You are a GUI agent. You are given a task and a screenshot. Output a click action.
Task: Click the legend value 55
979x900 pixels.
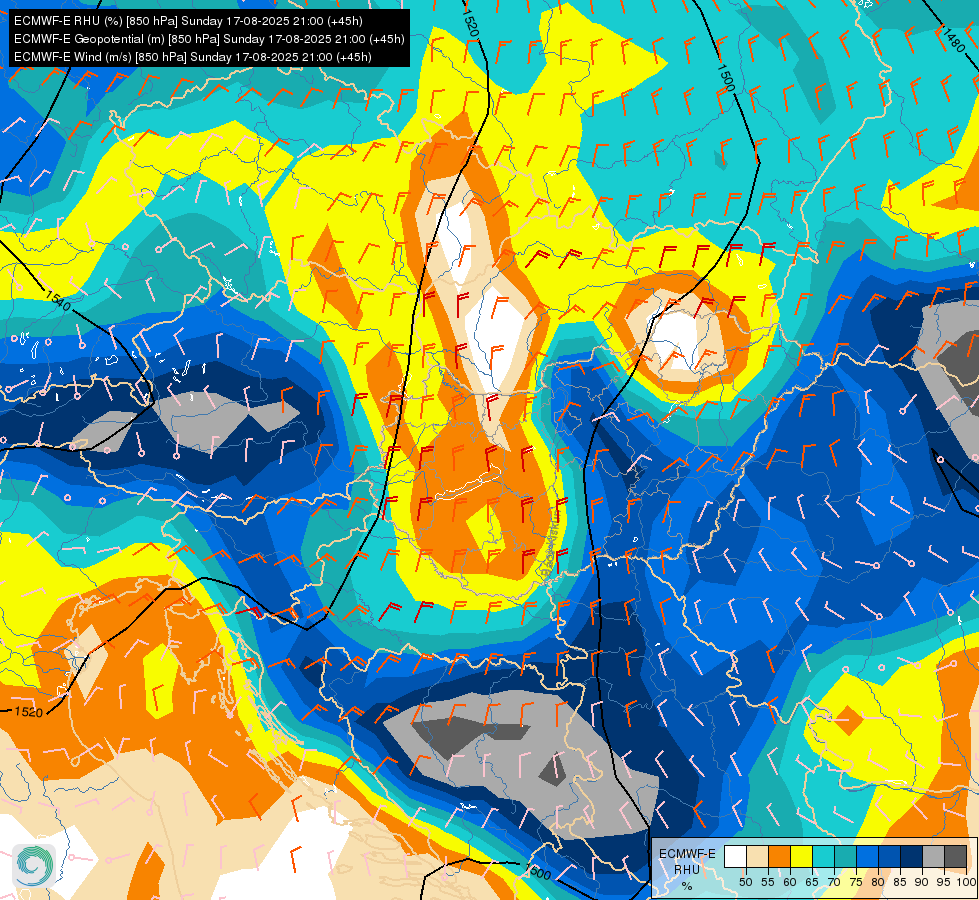[768, 882]
